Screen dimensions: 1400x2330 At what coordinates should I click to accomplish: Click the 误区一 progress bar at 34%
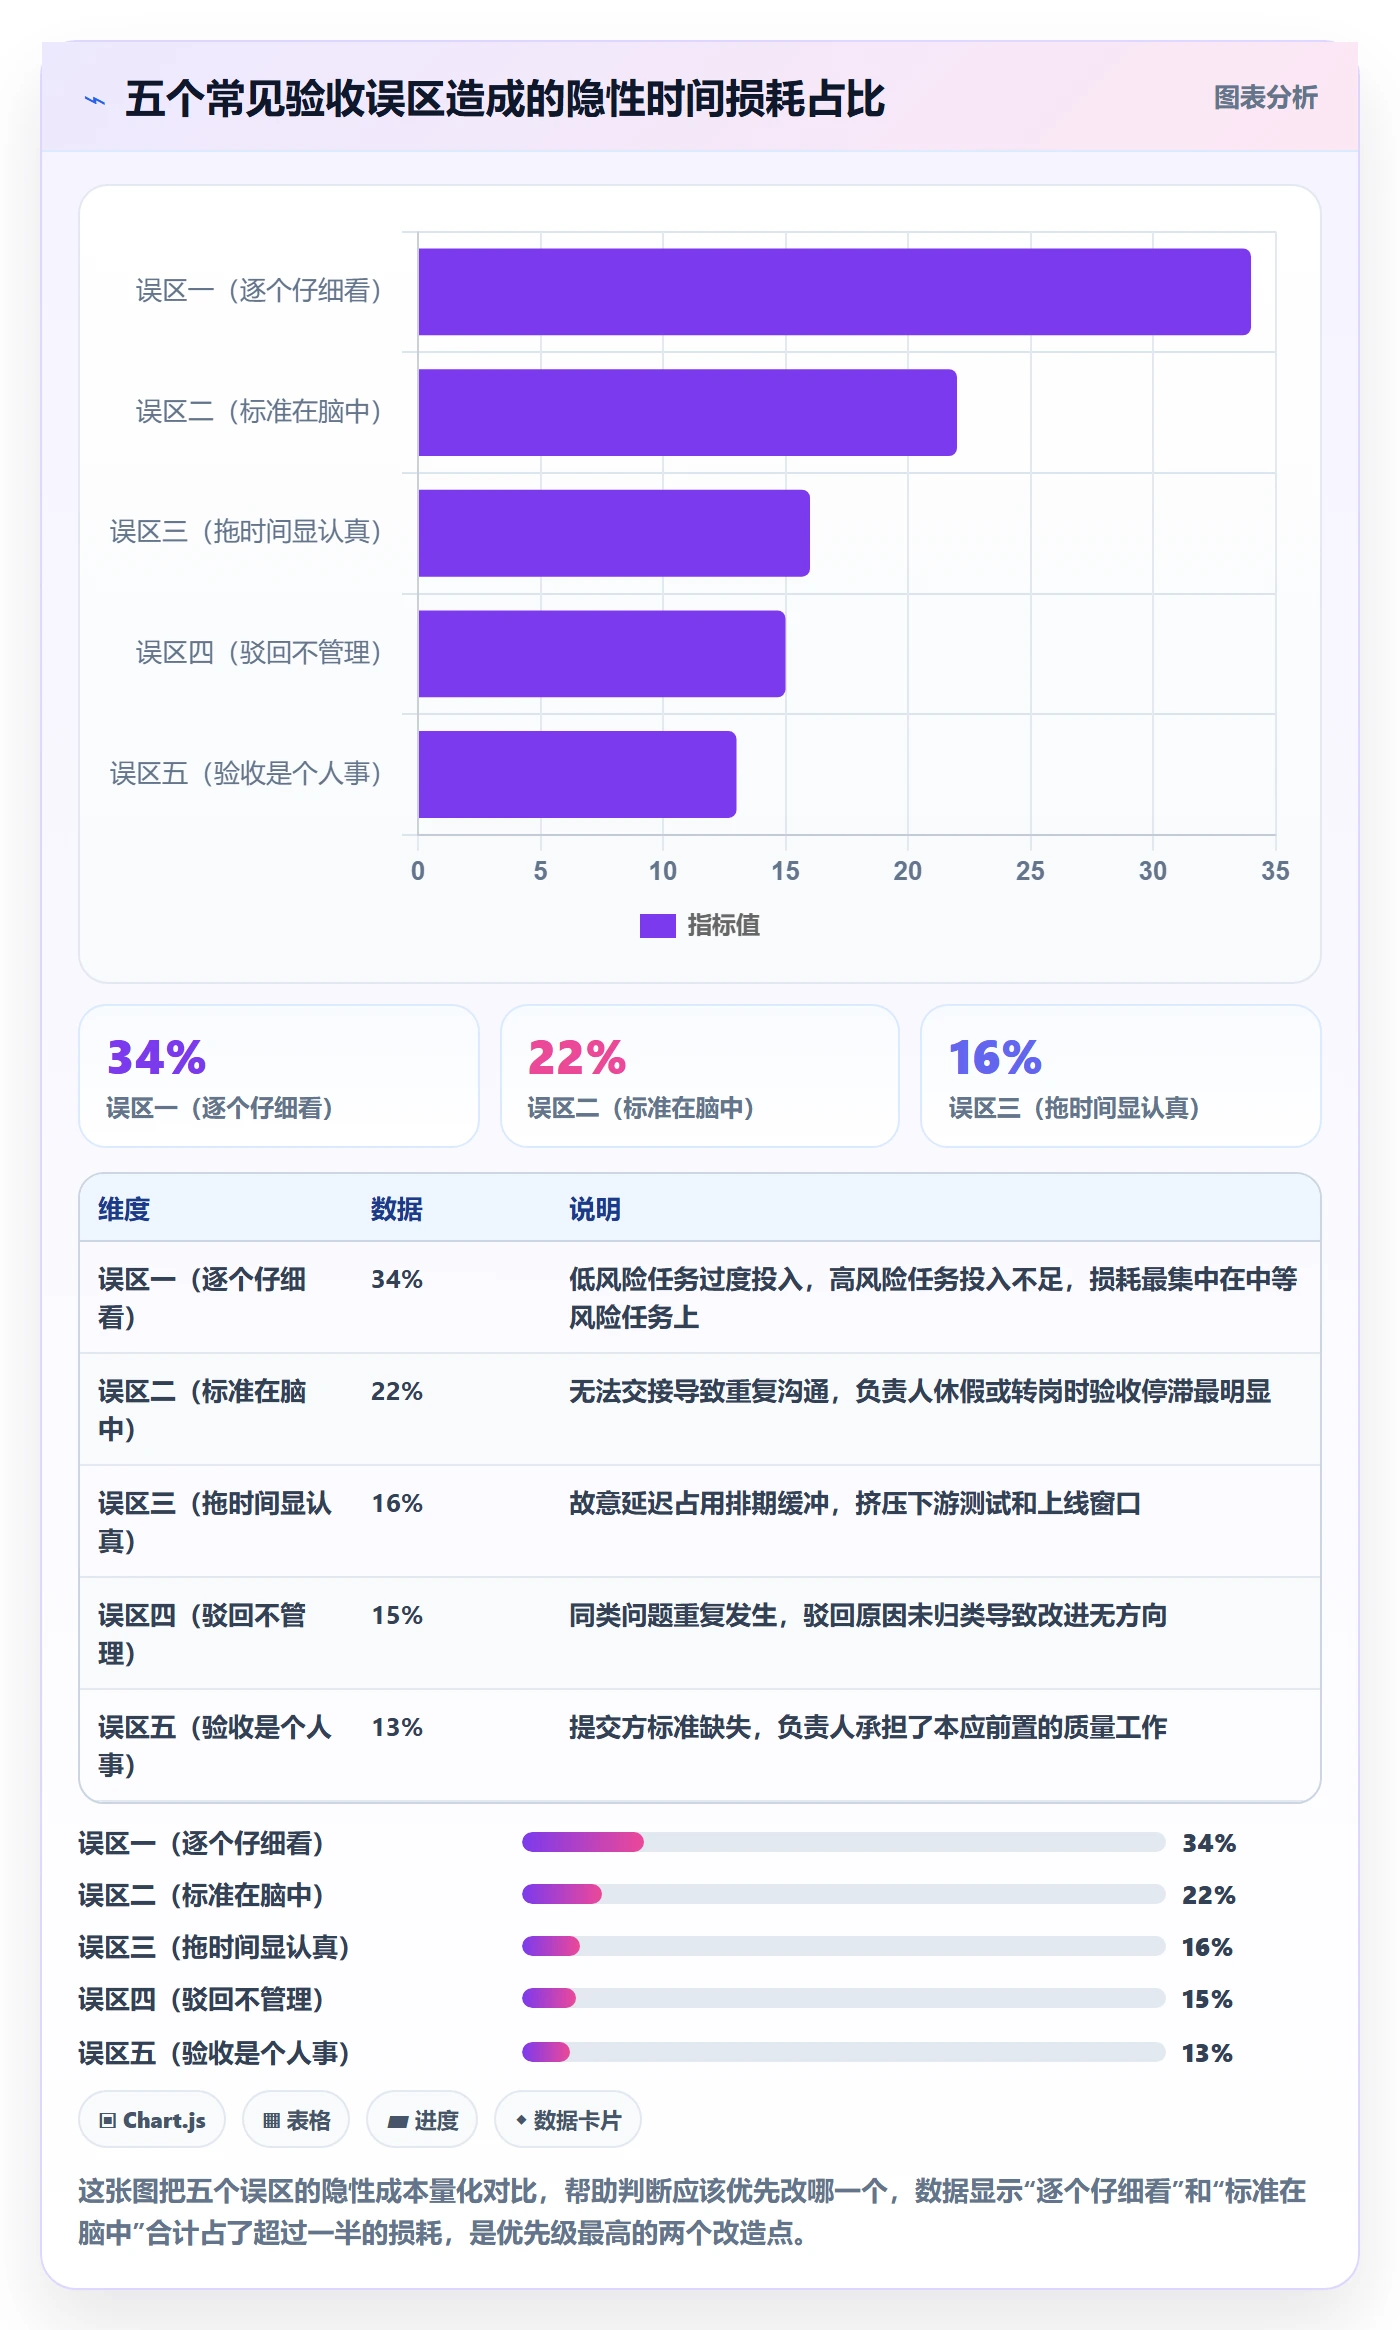pos(843,1842)
